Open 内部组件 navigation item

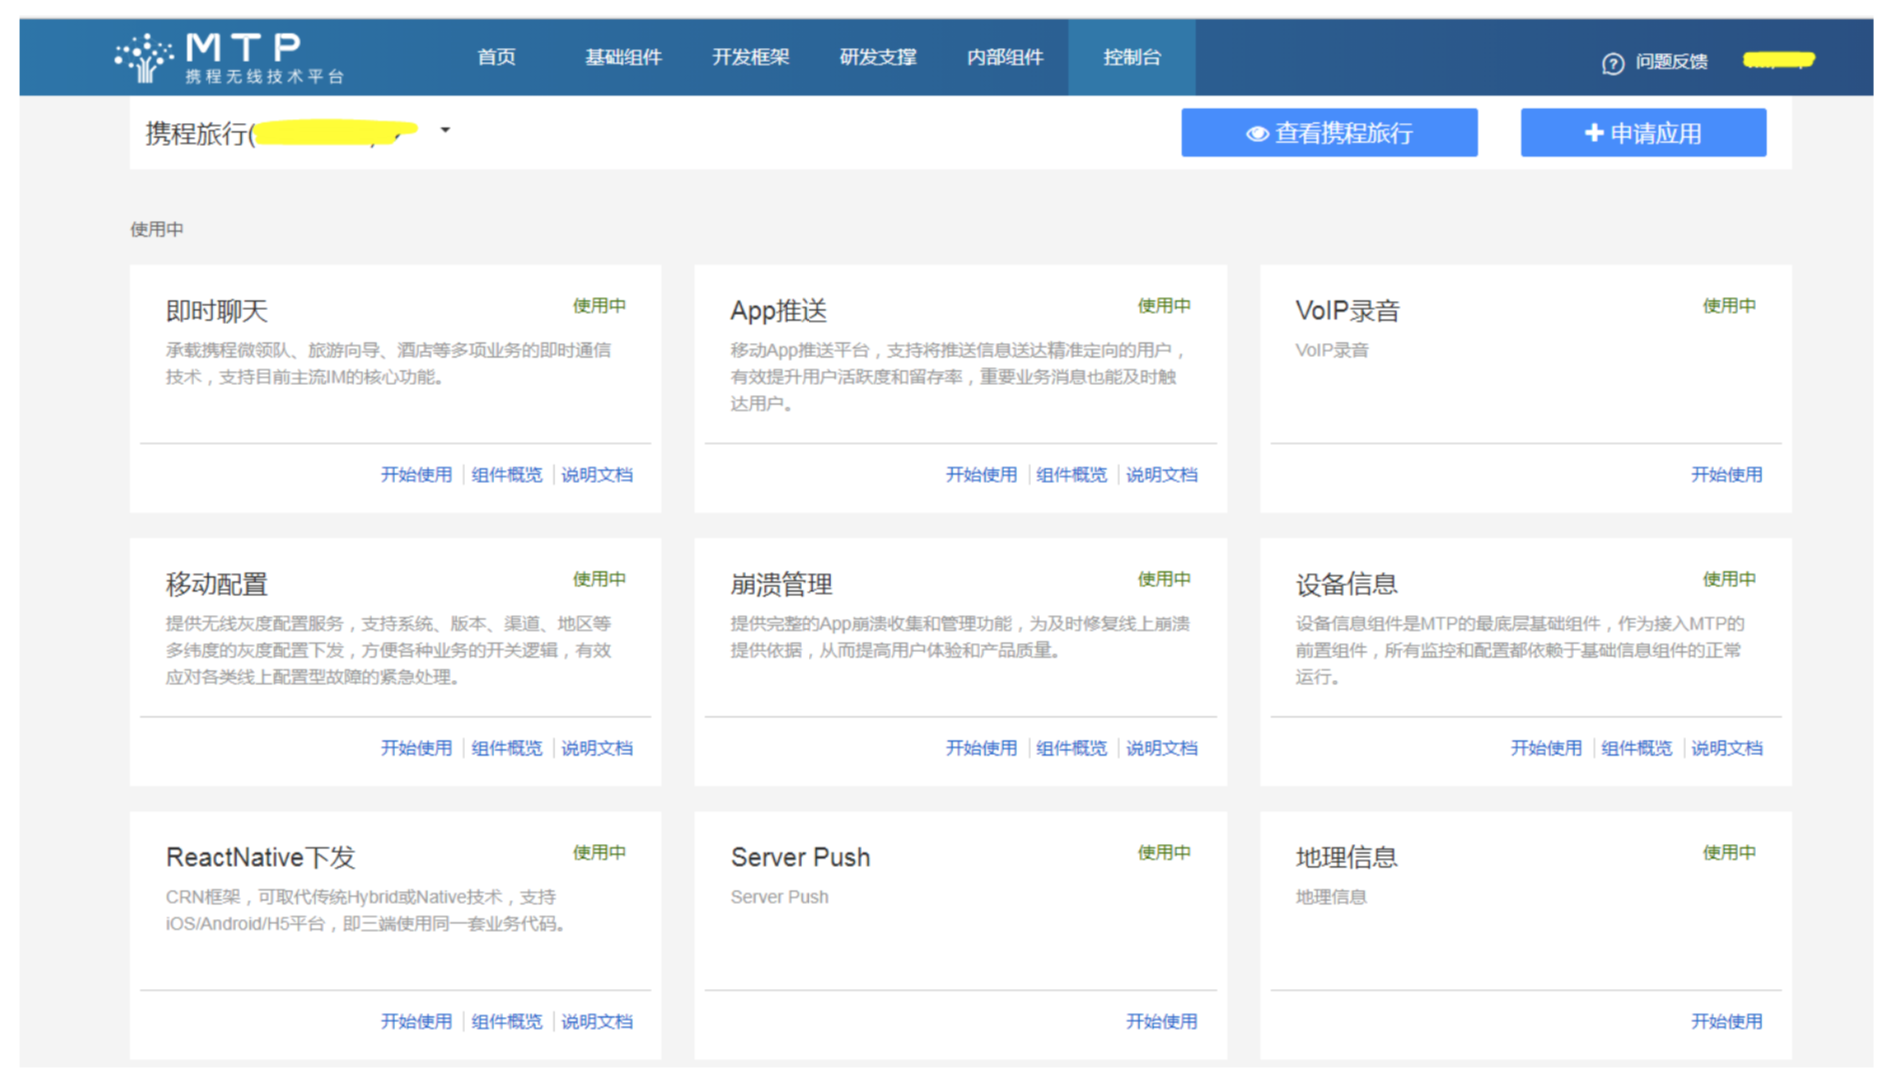(1004, 57)
